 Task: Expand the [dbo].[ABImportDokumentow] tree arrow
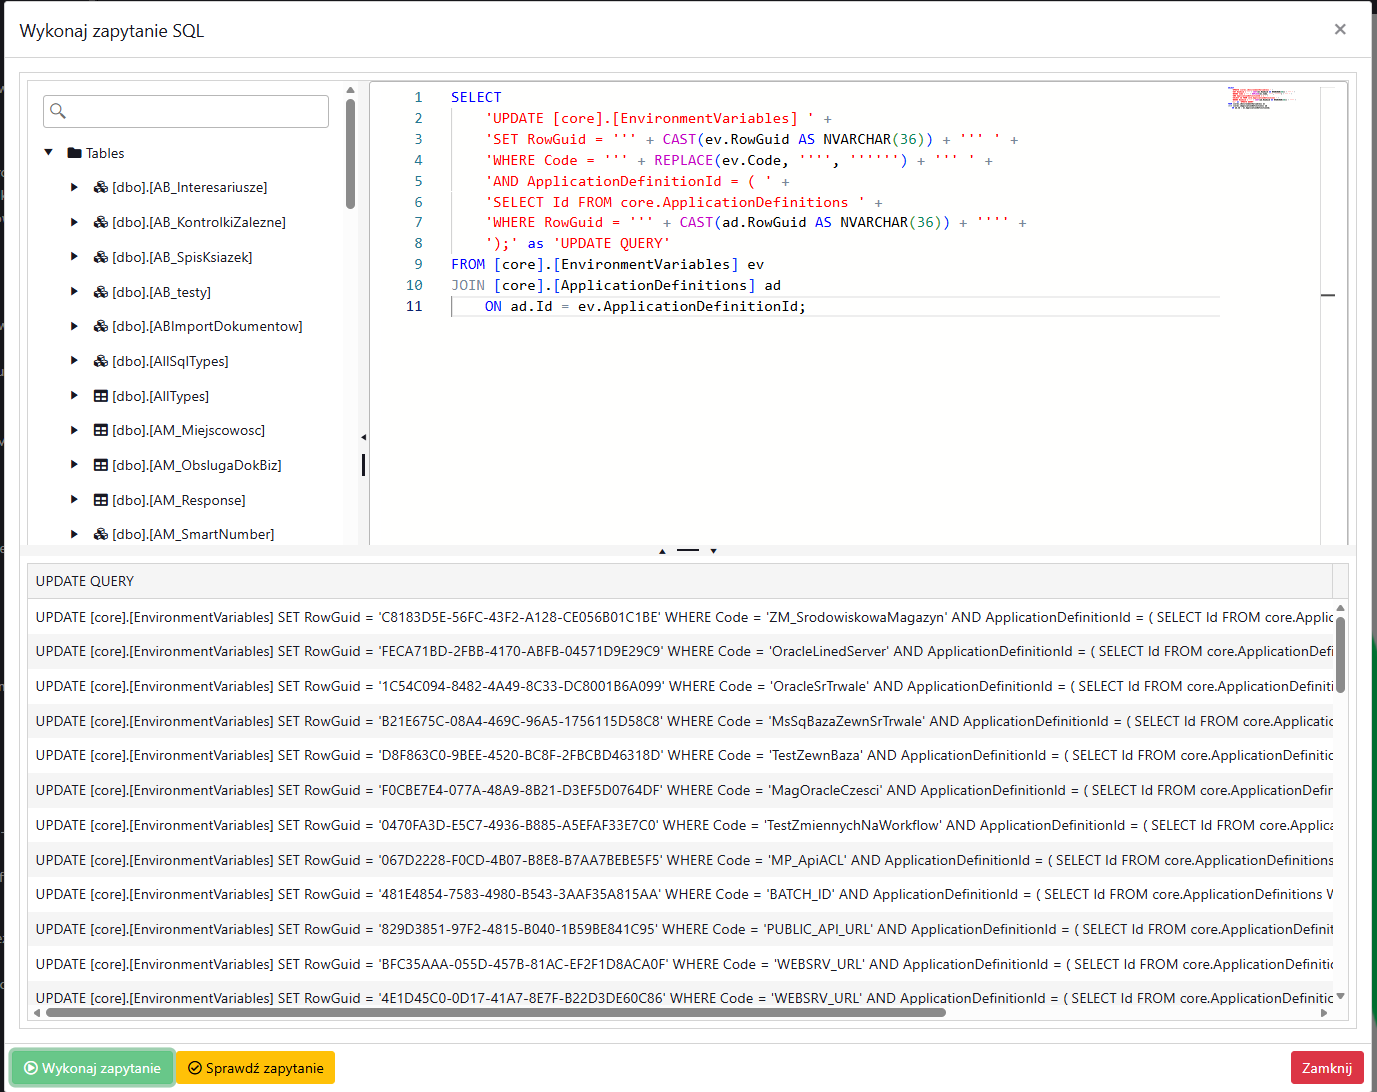coord(74,326)
